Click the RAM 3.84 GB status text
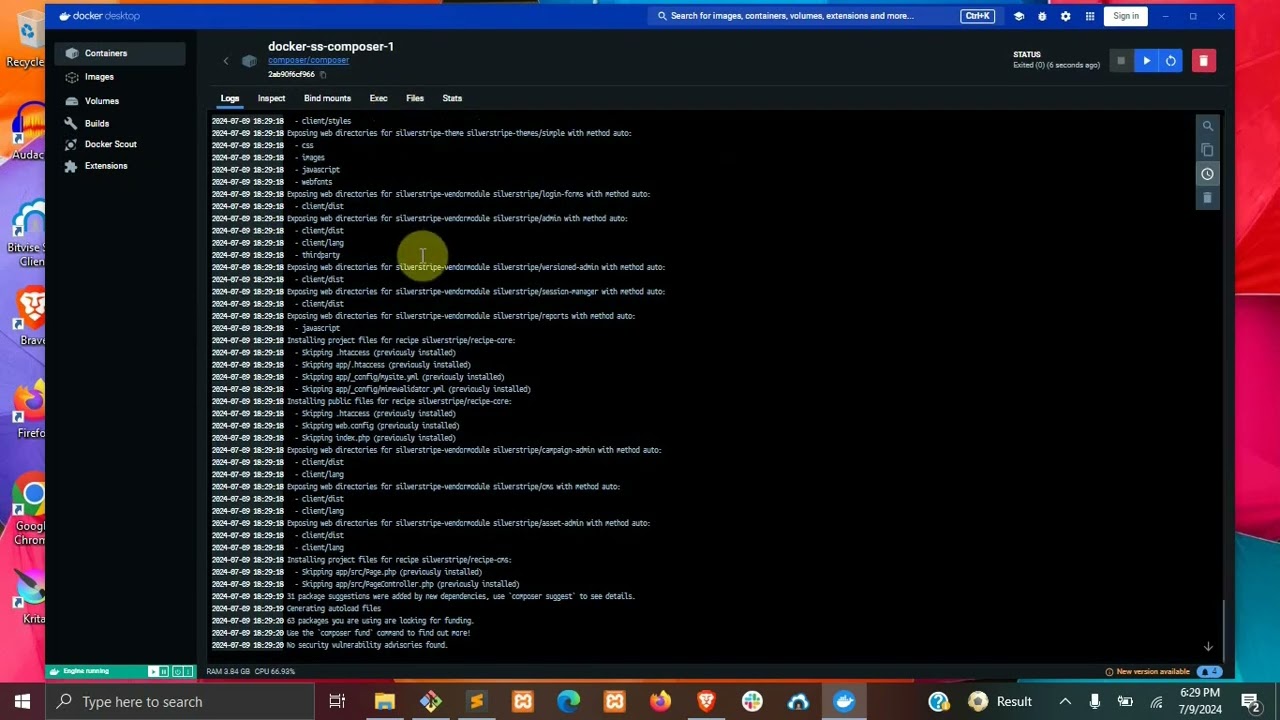 click(x=229, y=671)
